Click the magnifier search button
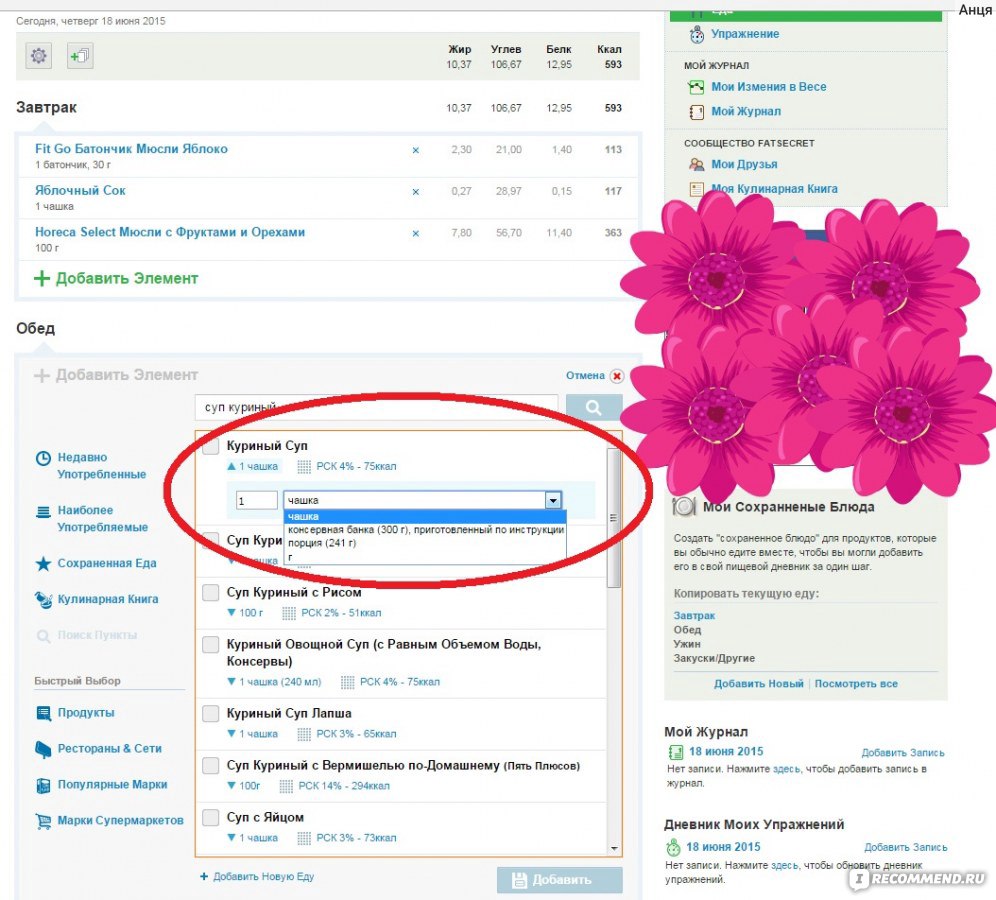The width and height of the screenshot is (996, 900). click(x=593, y=408)
